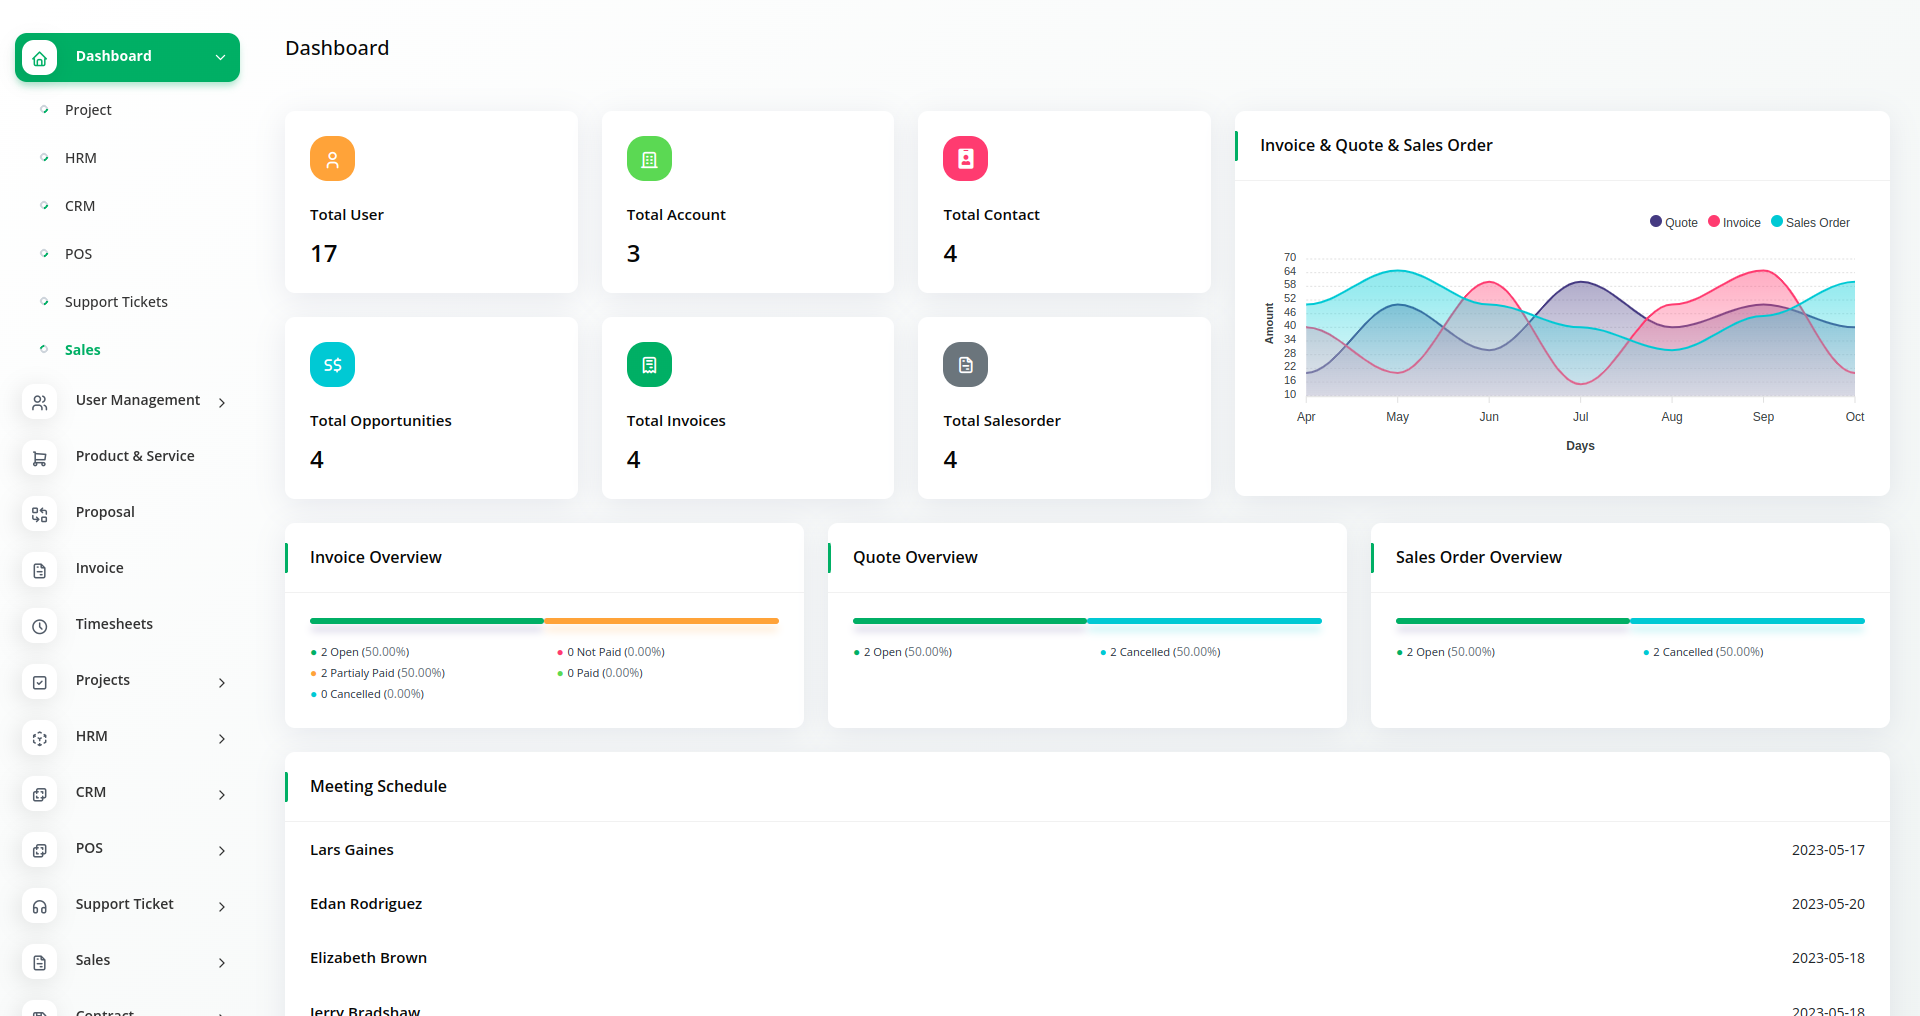The width and height of the screenshot is (1920, 1016).
Task: Click the pink Total Contact icon
Action: point(965,159)
